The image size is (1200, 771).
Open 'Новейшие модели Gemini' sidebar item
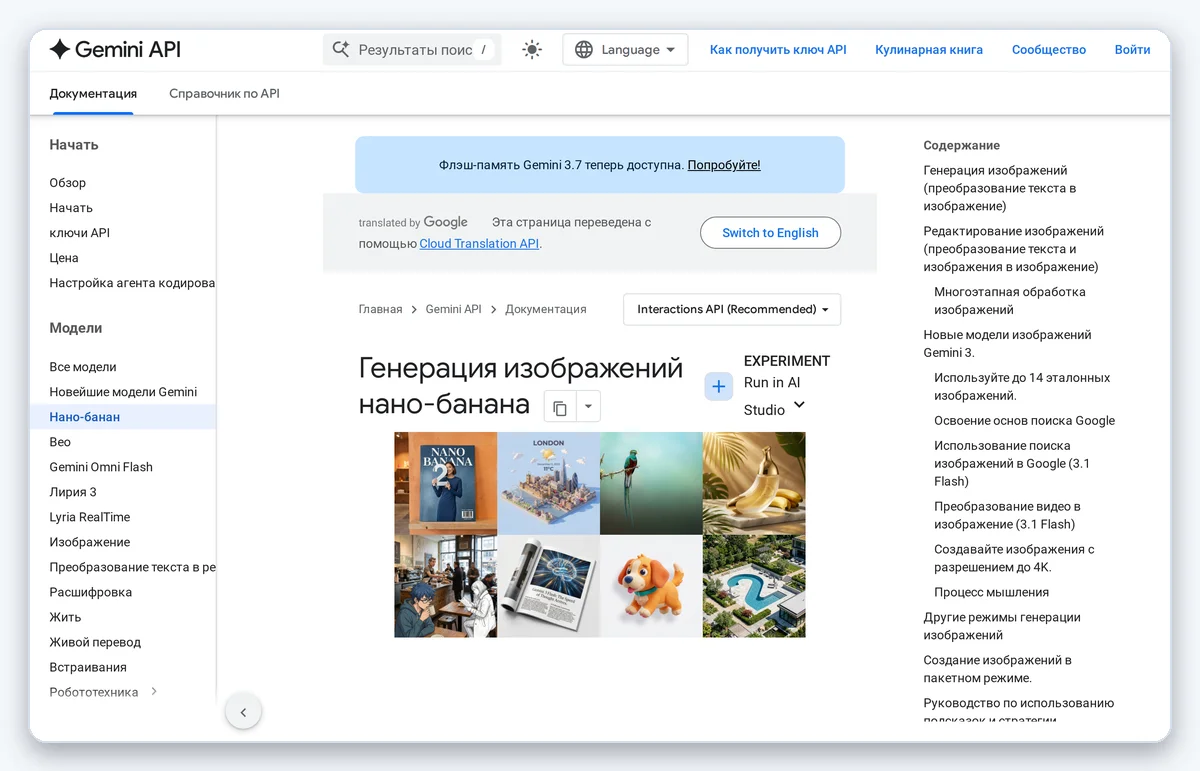coord(123,392)
